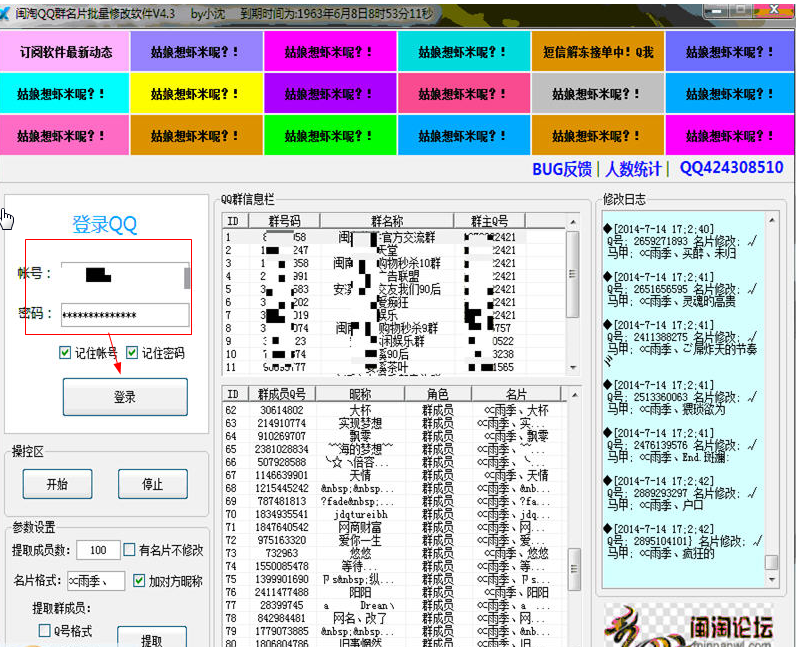Select member row 67 nickname 天情
This screenshot has width=805, height=647.
(394, 475)
